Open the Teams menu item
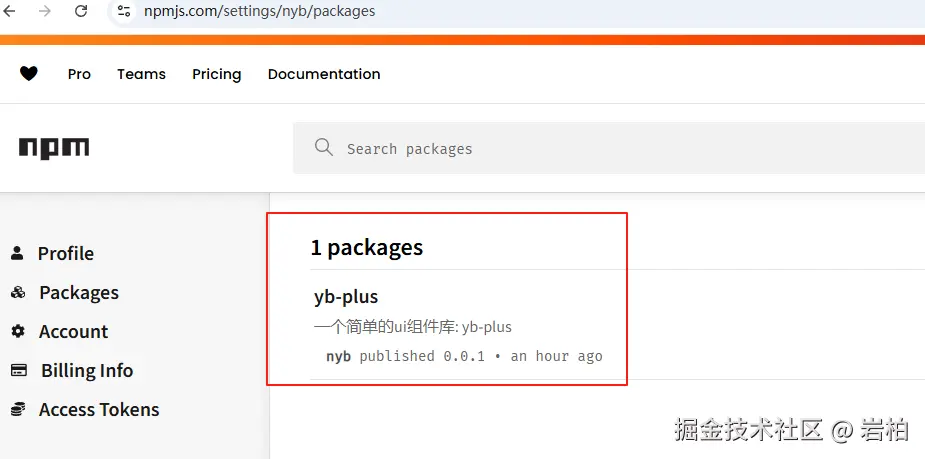This screenshot has width=925, height=459. click(141, 74)
